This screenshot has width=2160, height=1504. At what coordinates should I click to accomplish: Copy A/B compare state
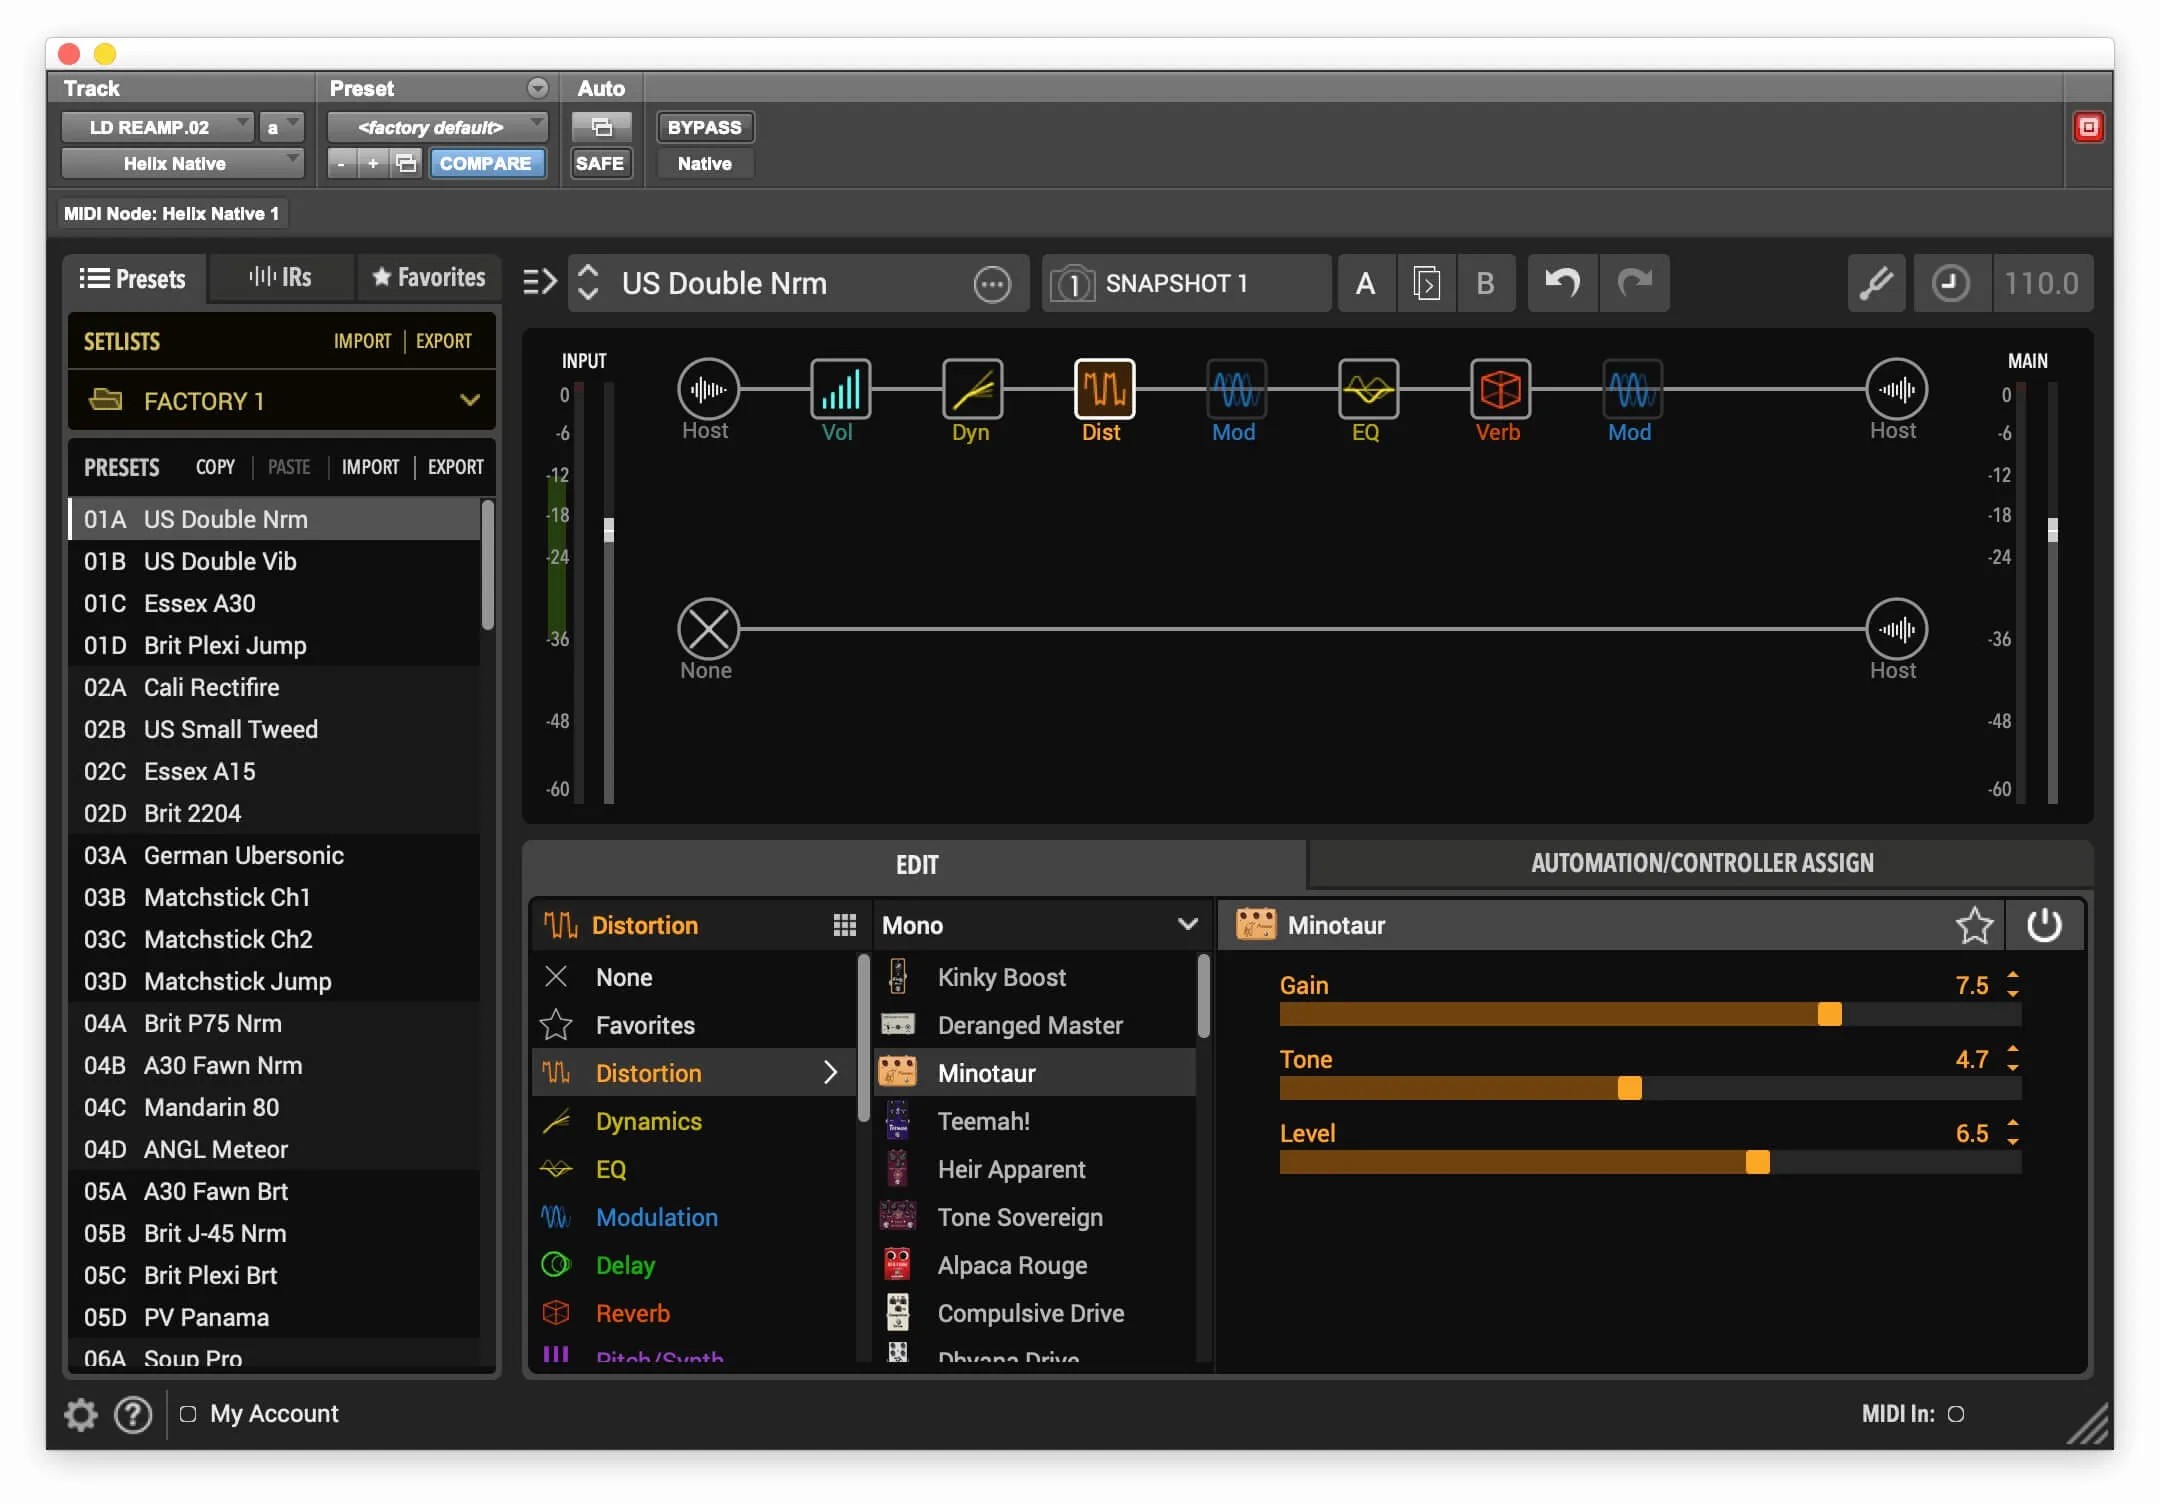coord(1426,283)
